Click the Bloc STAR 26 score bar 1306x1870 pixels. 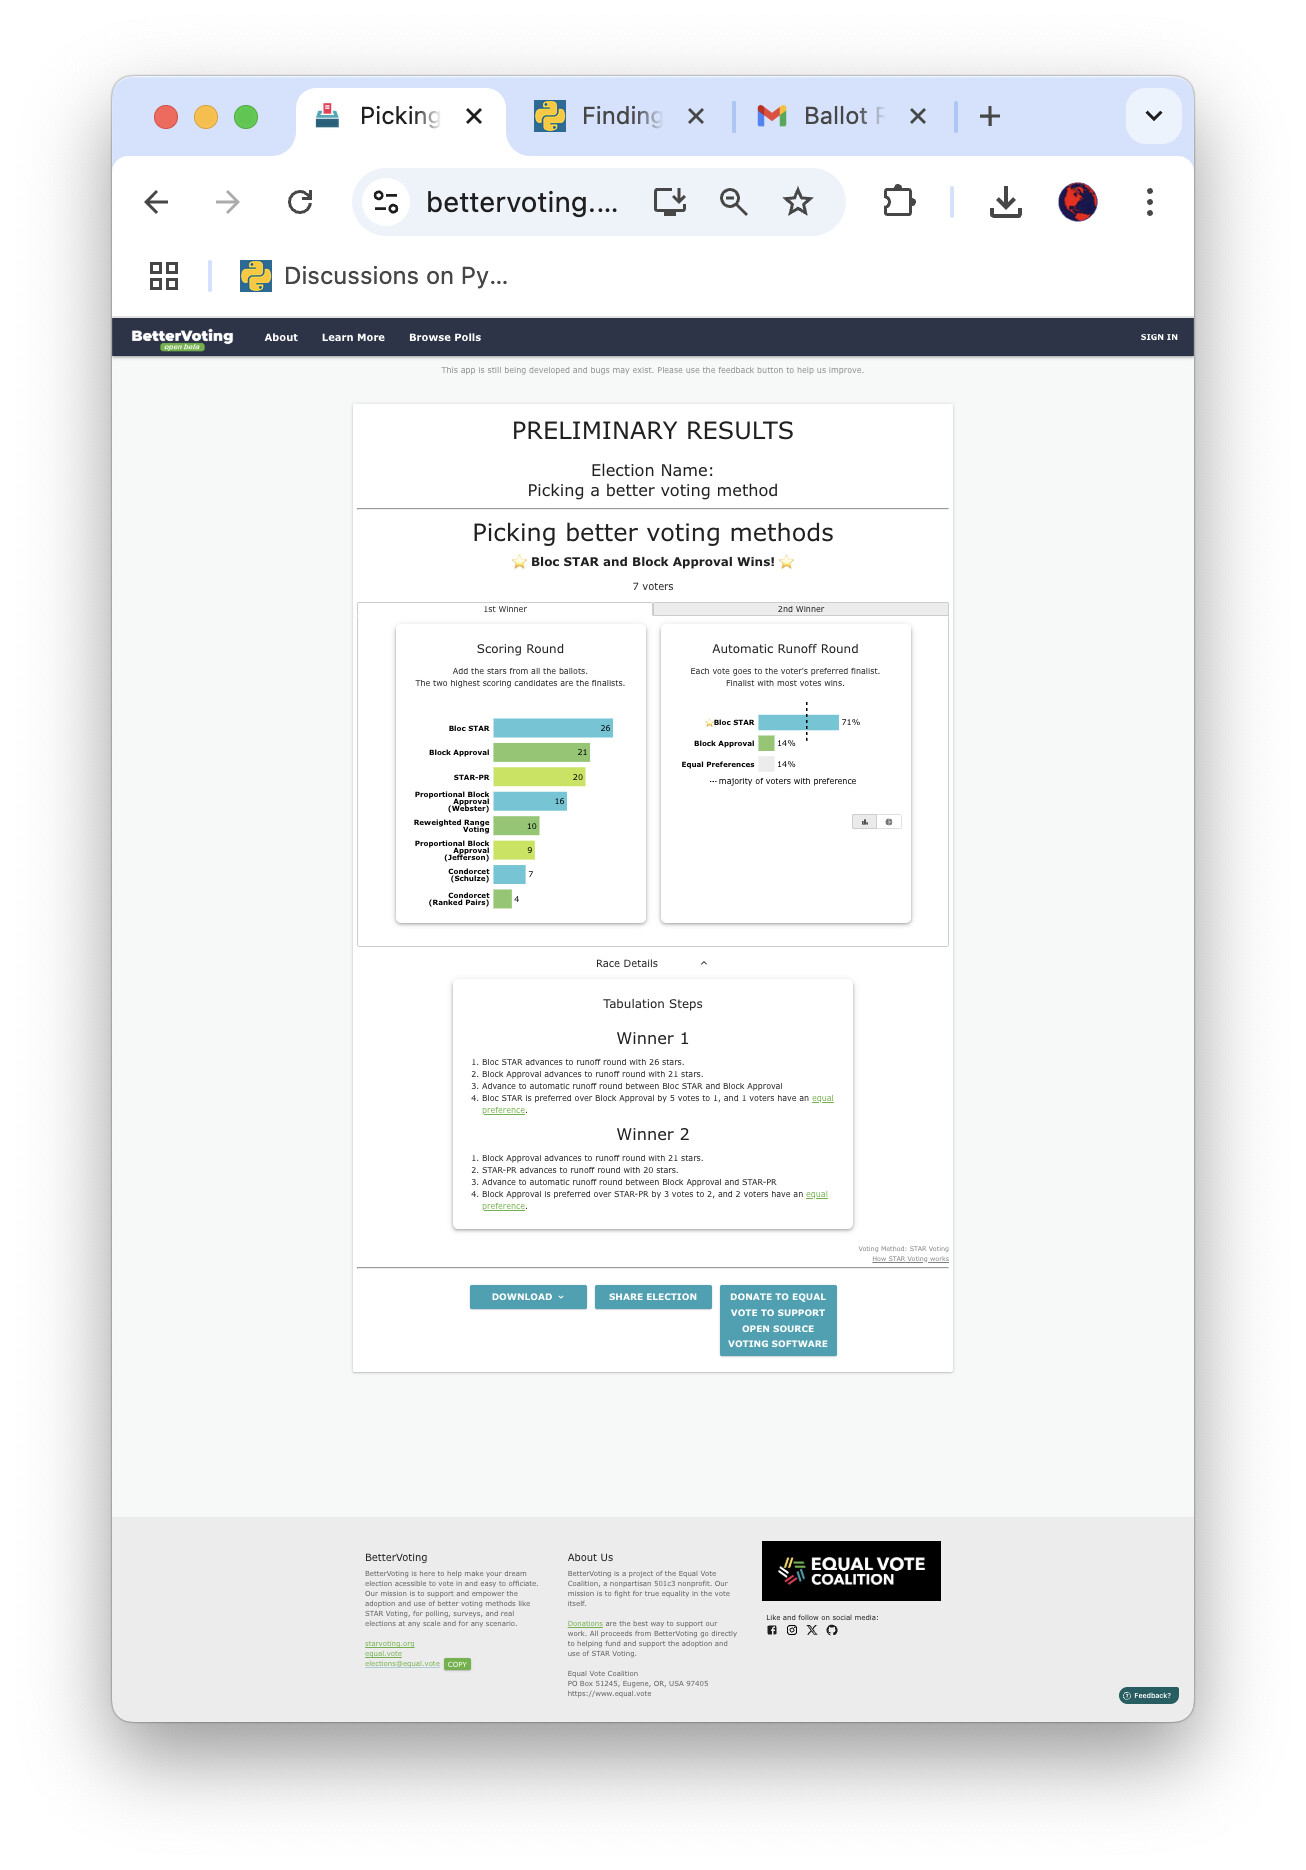coord(553,728)
